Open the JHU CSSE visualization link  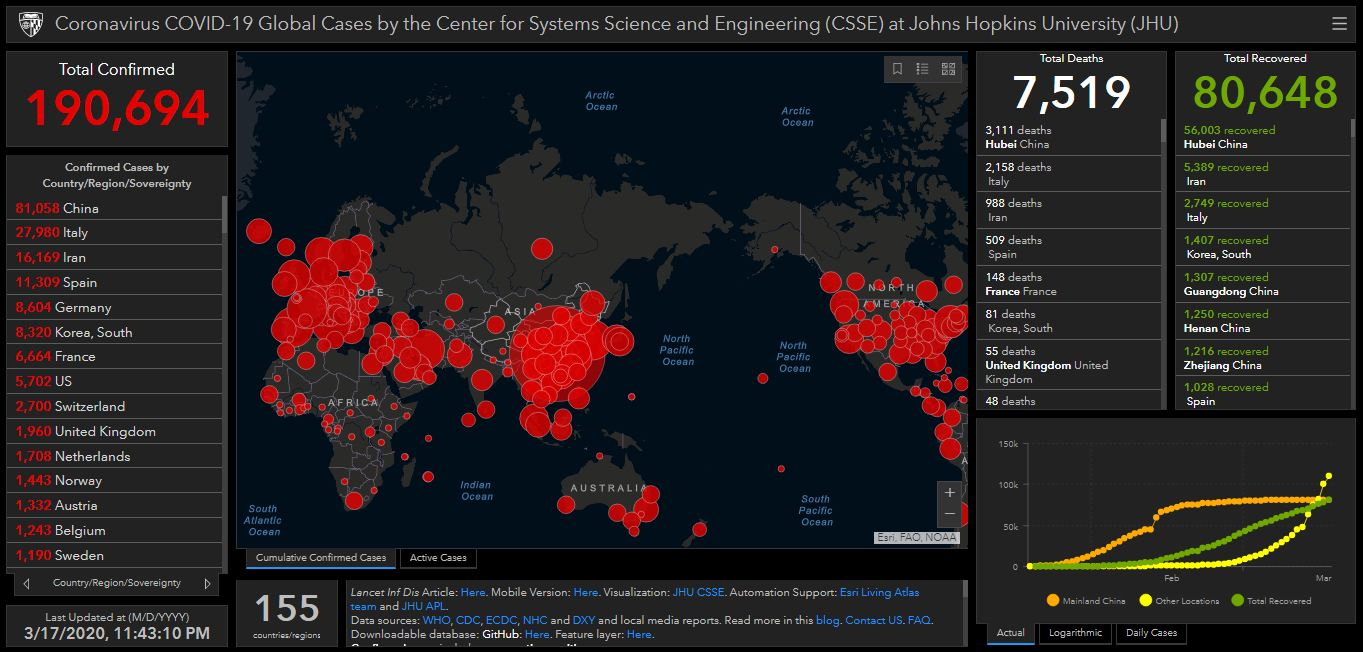click(x=697, y=592)
